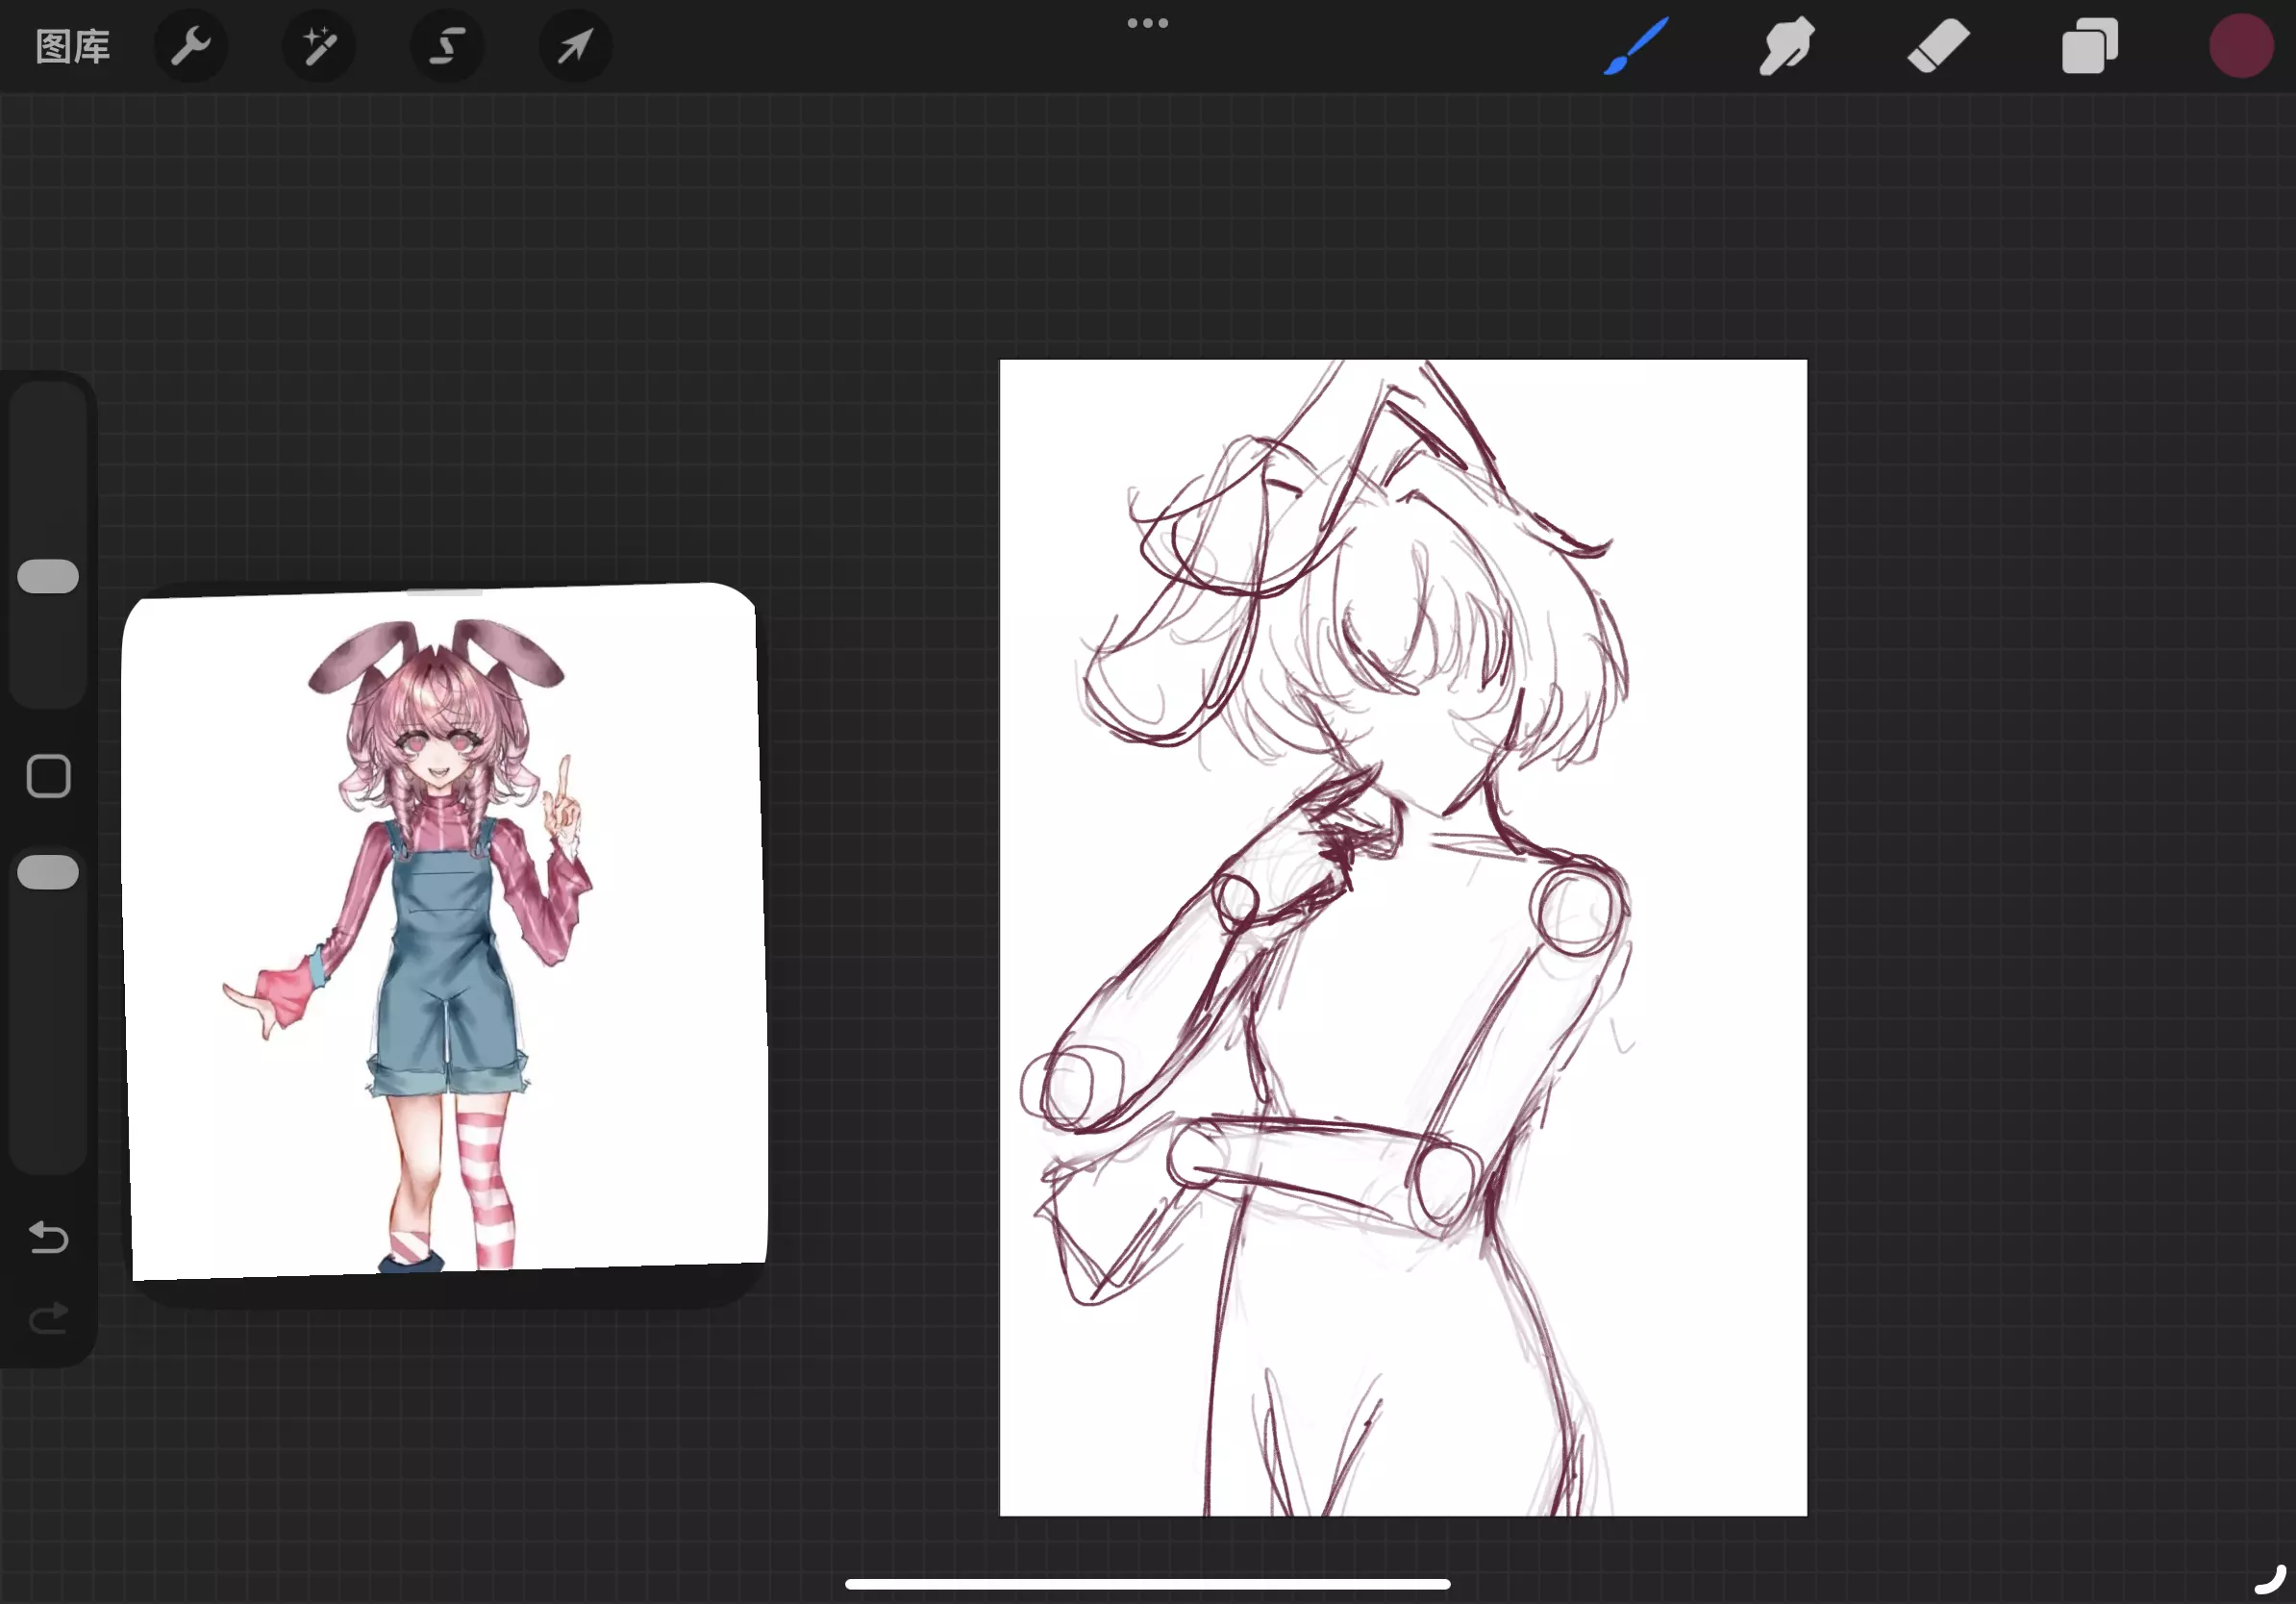Activate the Selection S-shaped tool
Viewport: 2296px width, 1604px height.
tap(447, 46)
